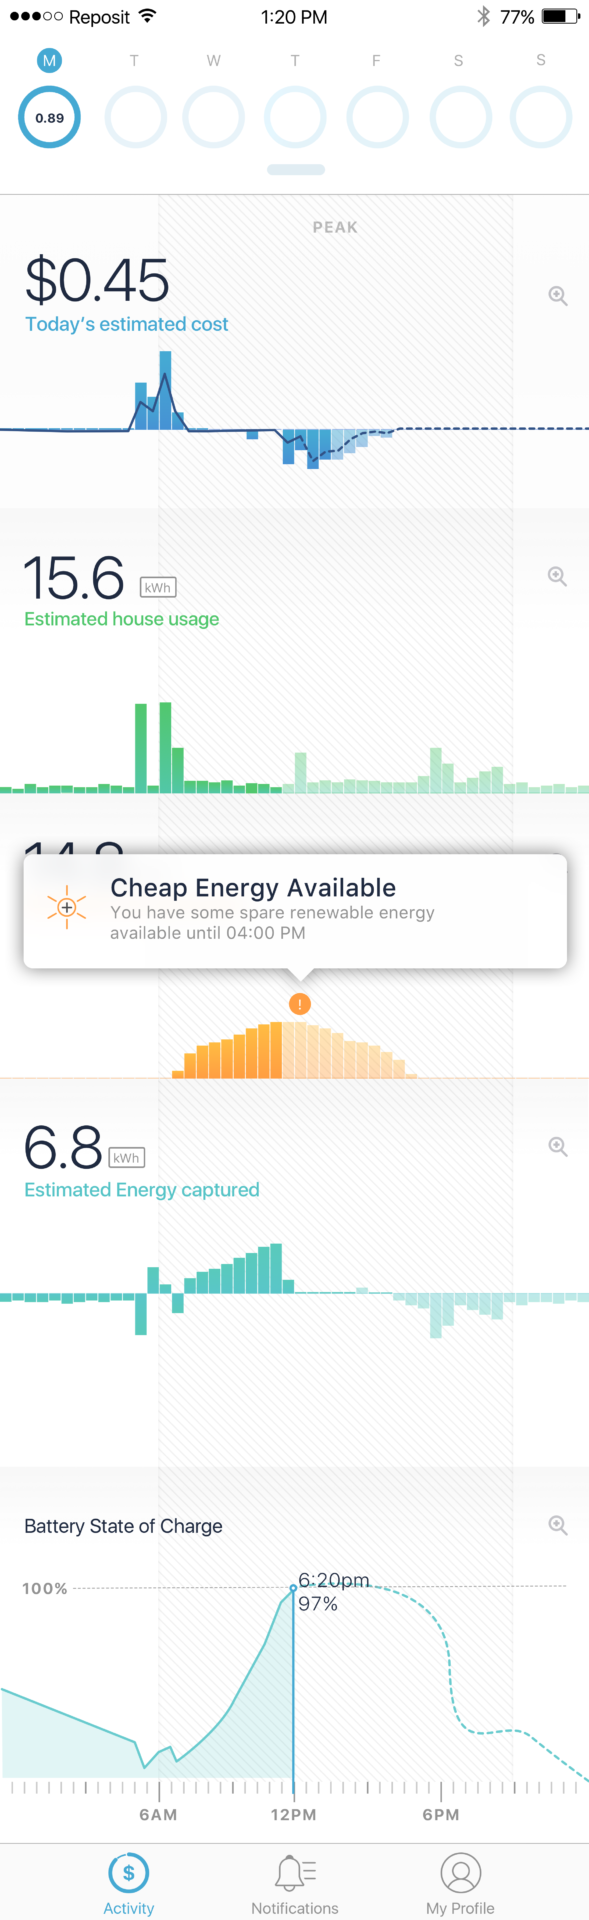Image resolution: width=589 pixels, height=1920 pixels.
Task: Tap zoom icon beside Today's estimated cost
Action: coord(558,296)
